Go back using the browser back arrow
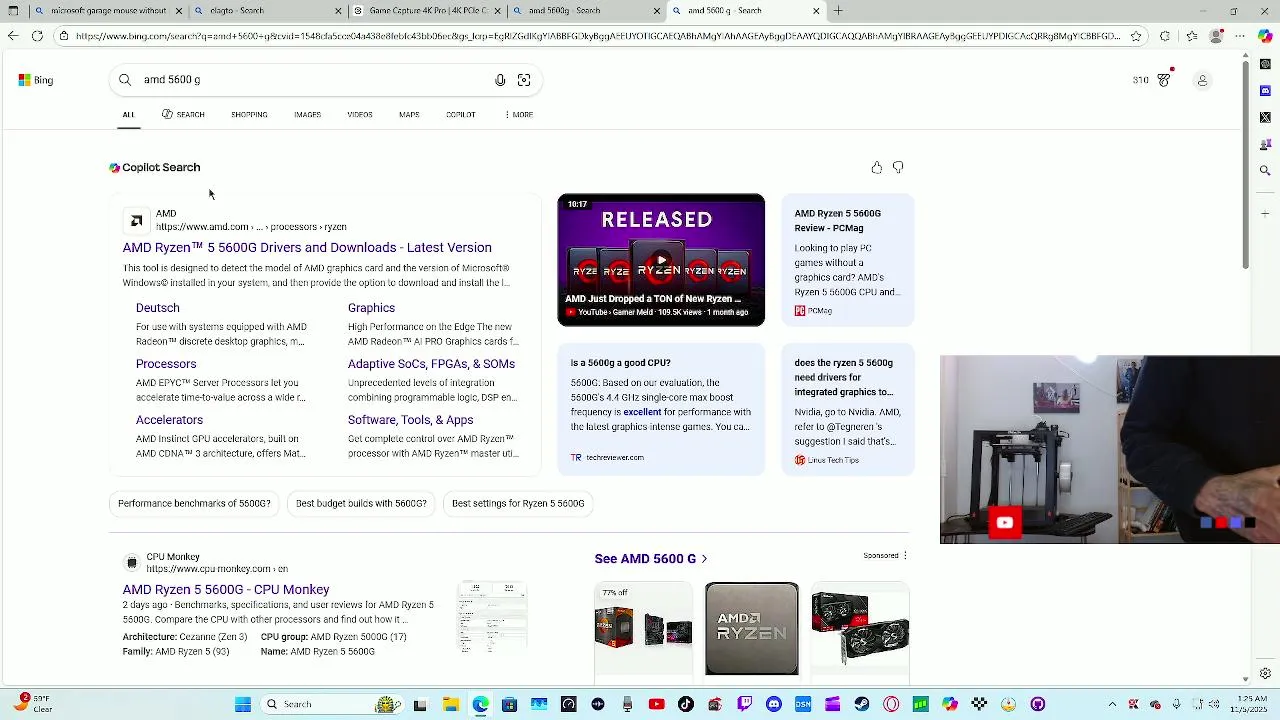 [x=12, y=36]
